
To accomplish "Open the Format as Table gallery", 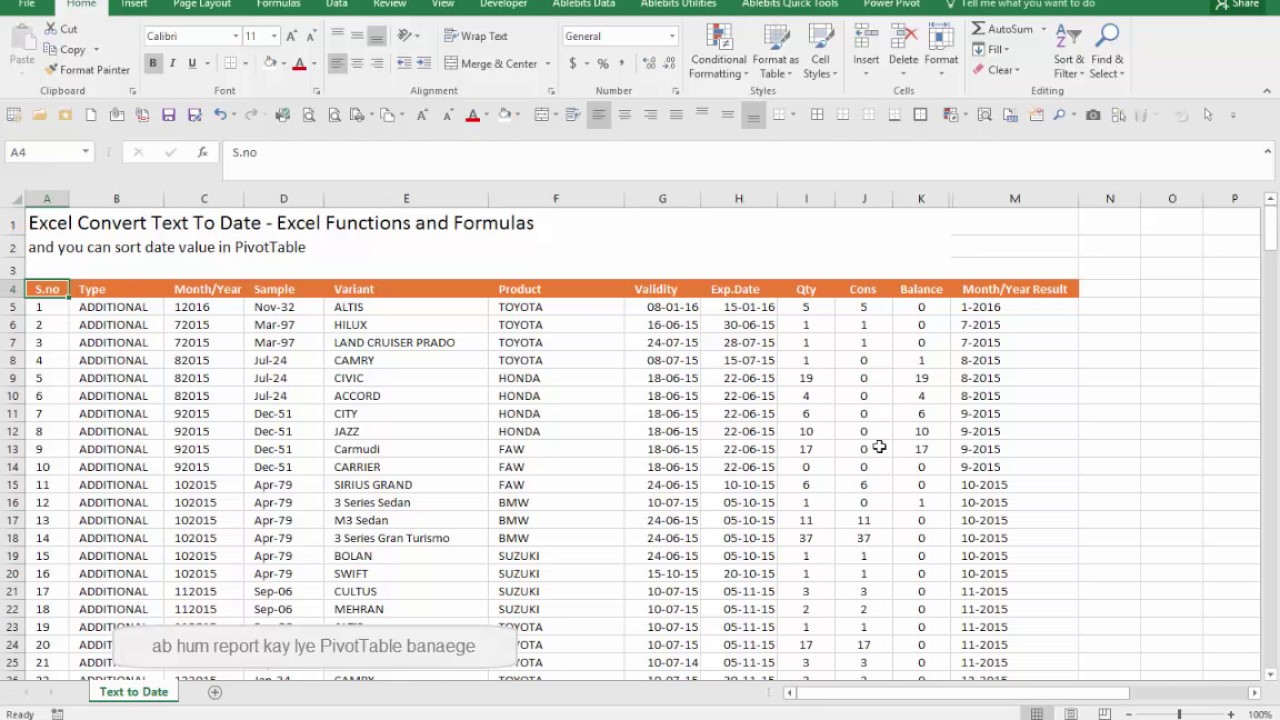I will coord(776,51).
